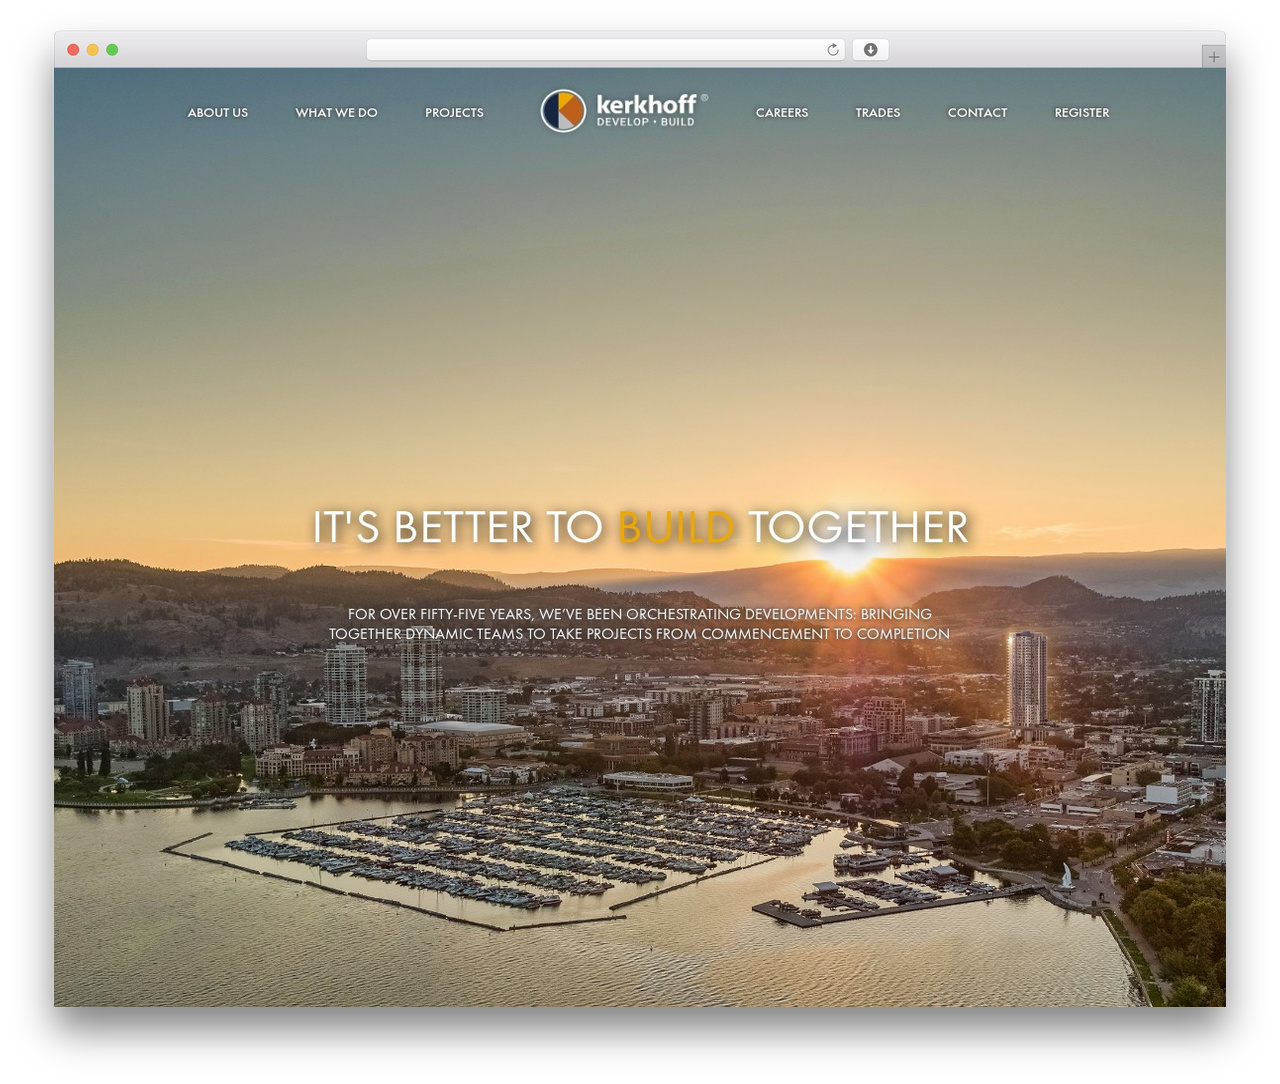Add a new browser tab

pyautogui.click(x=1213, y=56)
